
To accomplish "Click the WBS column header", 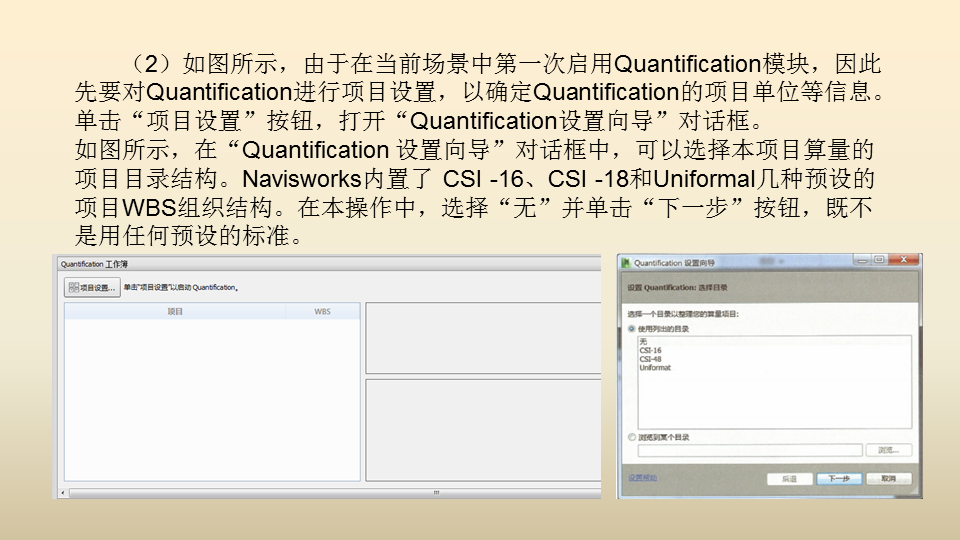I will tap(323, 312).
